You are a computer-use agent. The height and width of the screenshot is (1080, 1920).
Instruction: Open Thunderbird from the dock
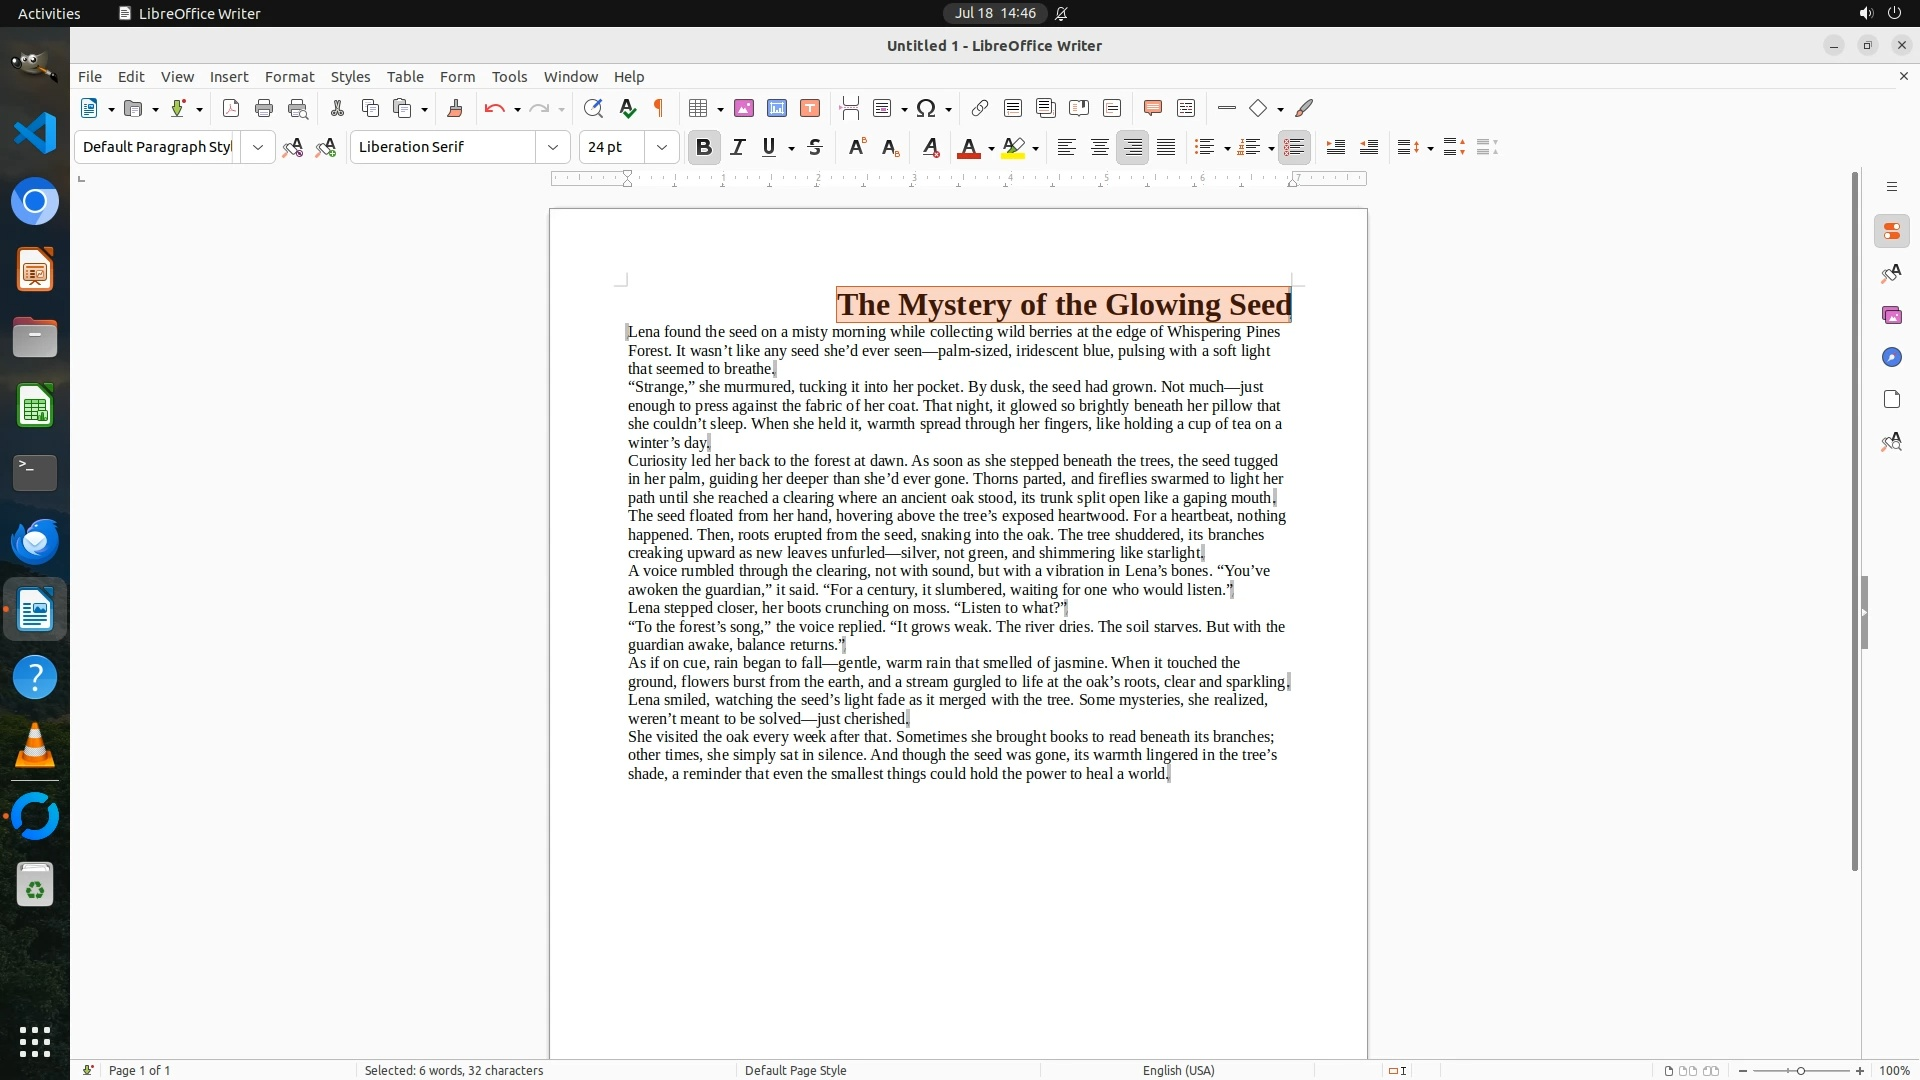tap(35, 541)
